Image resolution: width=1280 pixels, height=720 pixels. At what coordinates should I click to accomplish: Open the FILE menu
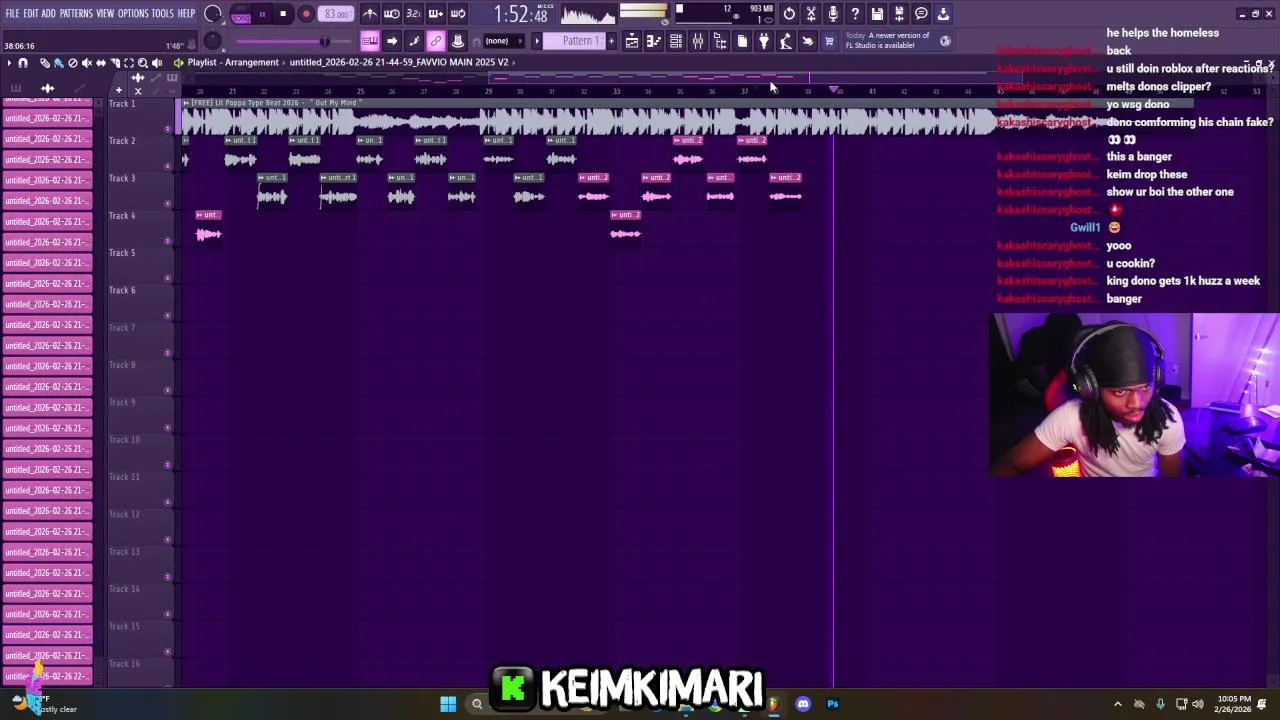[12, 13]
